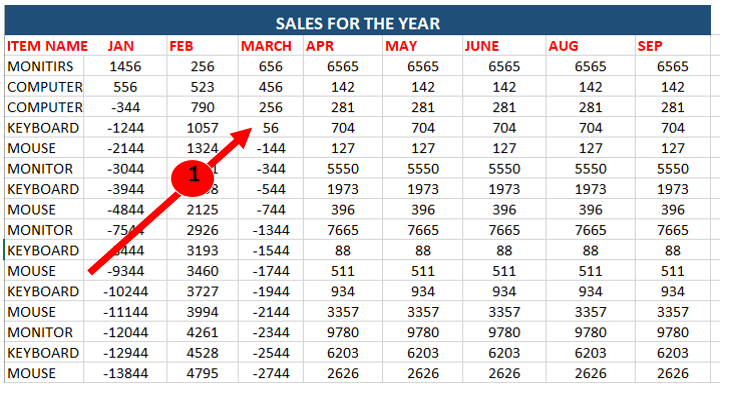
Task: Click the APR value 9780 cell
Action: click(343, 332)
